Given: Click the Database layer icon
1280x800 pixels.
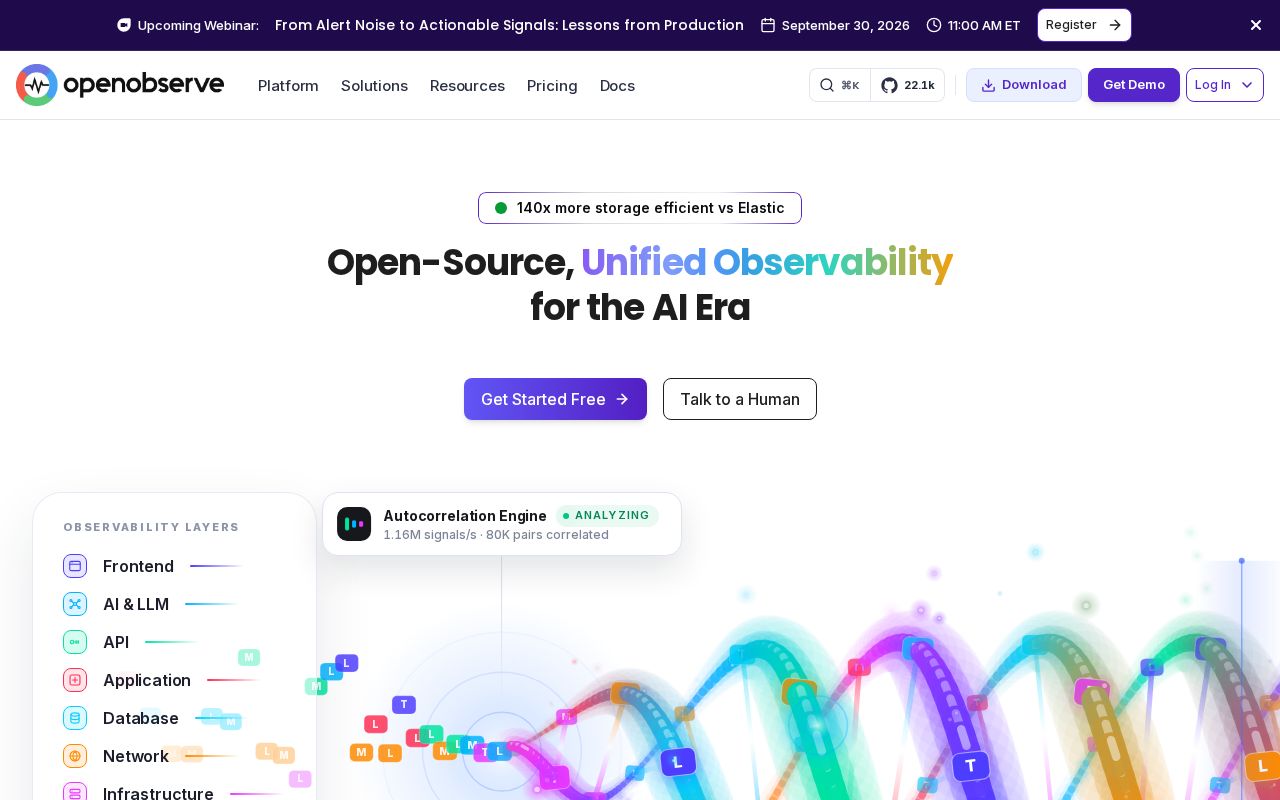Looking at the screenshot, I should [75, 718].
